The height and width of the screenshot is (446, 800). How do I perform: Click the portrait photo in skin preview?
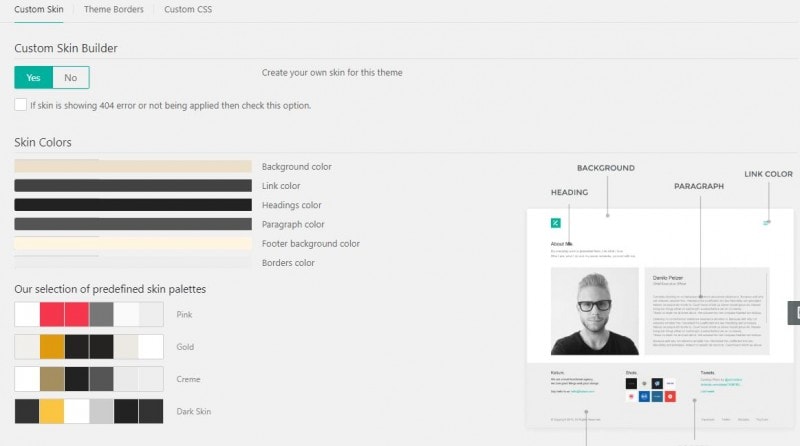pyautogui.click(x=594, y=310)
